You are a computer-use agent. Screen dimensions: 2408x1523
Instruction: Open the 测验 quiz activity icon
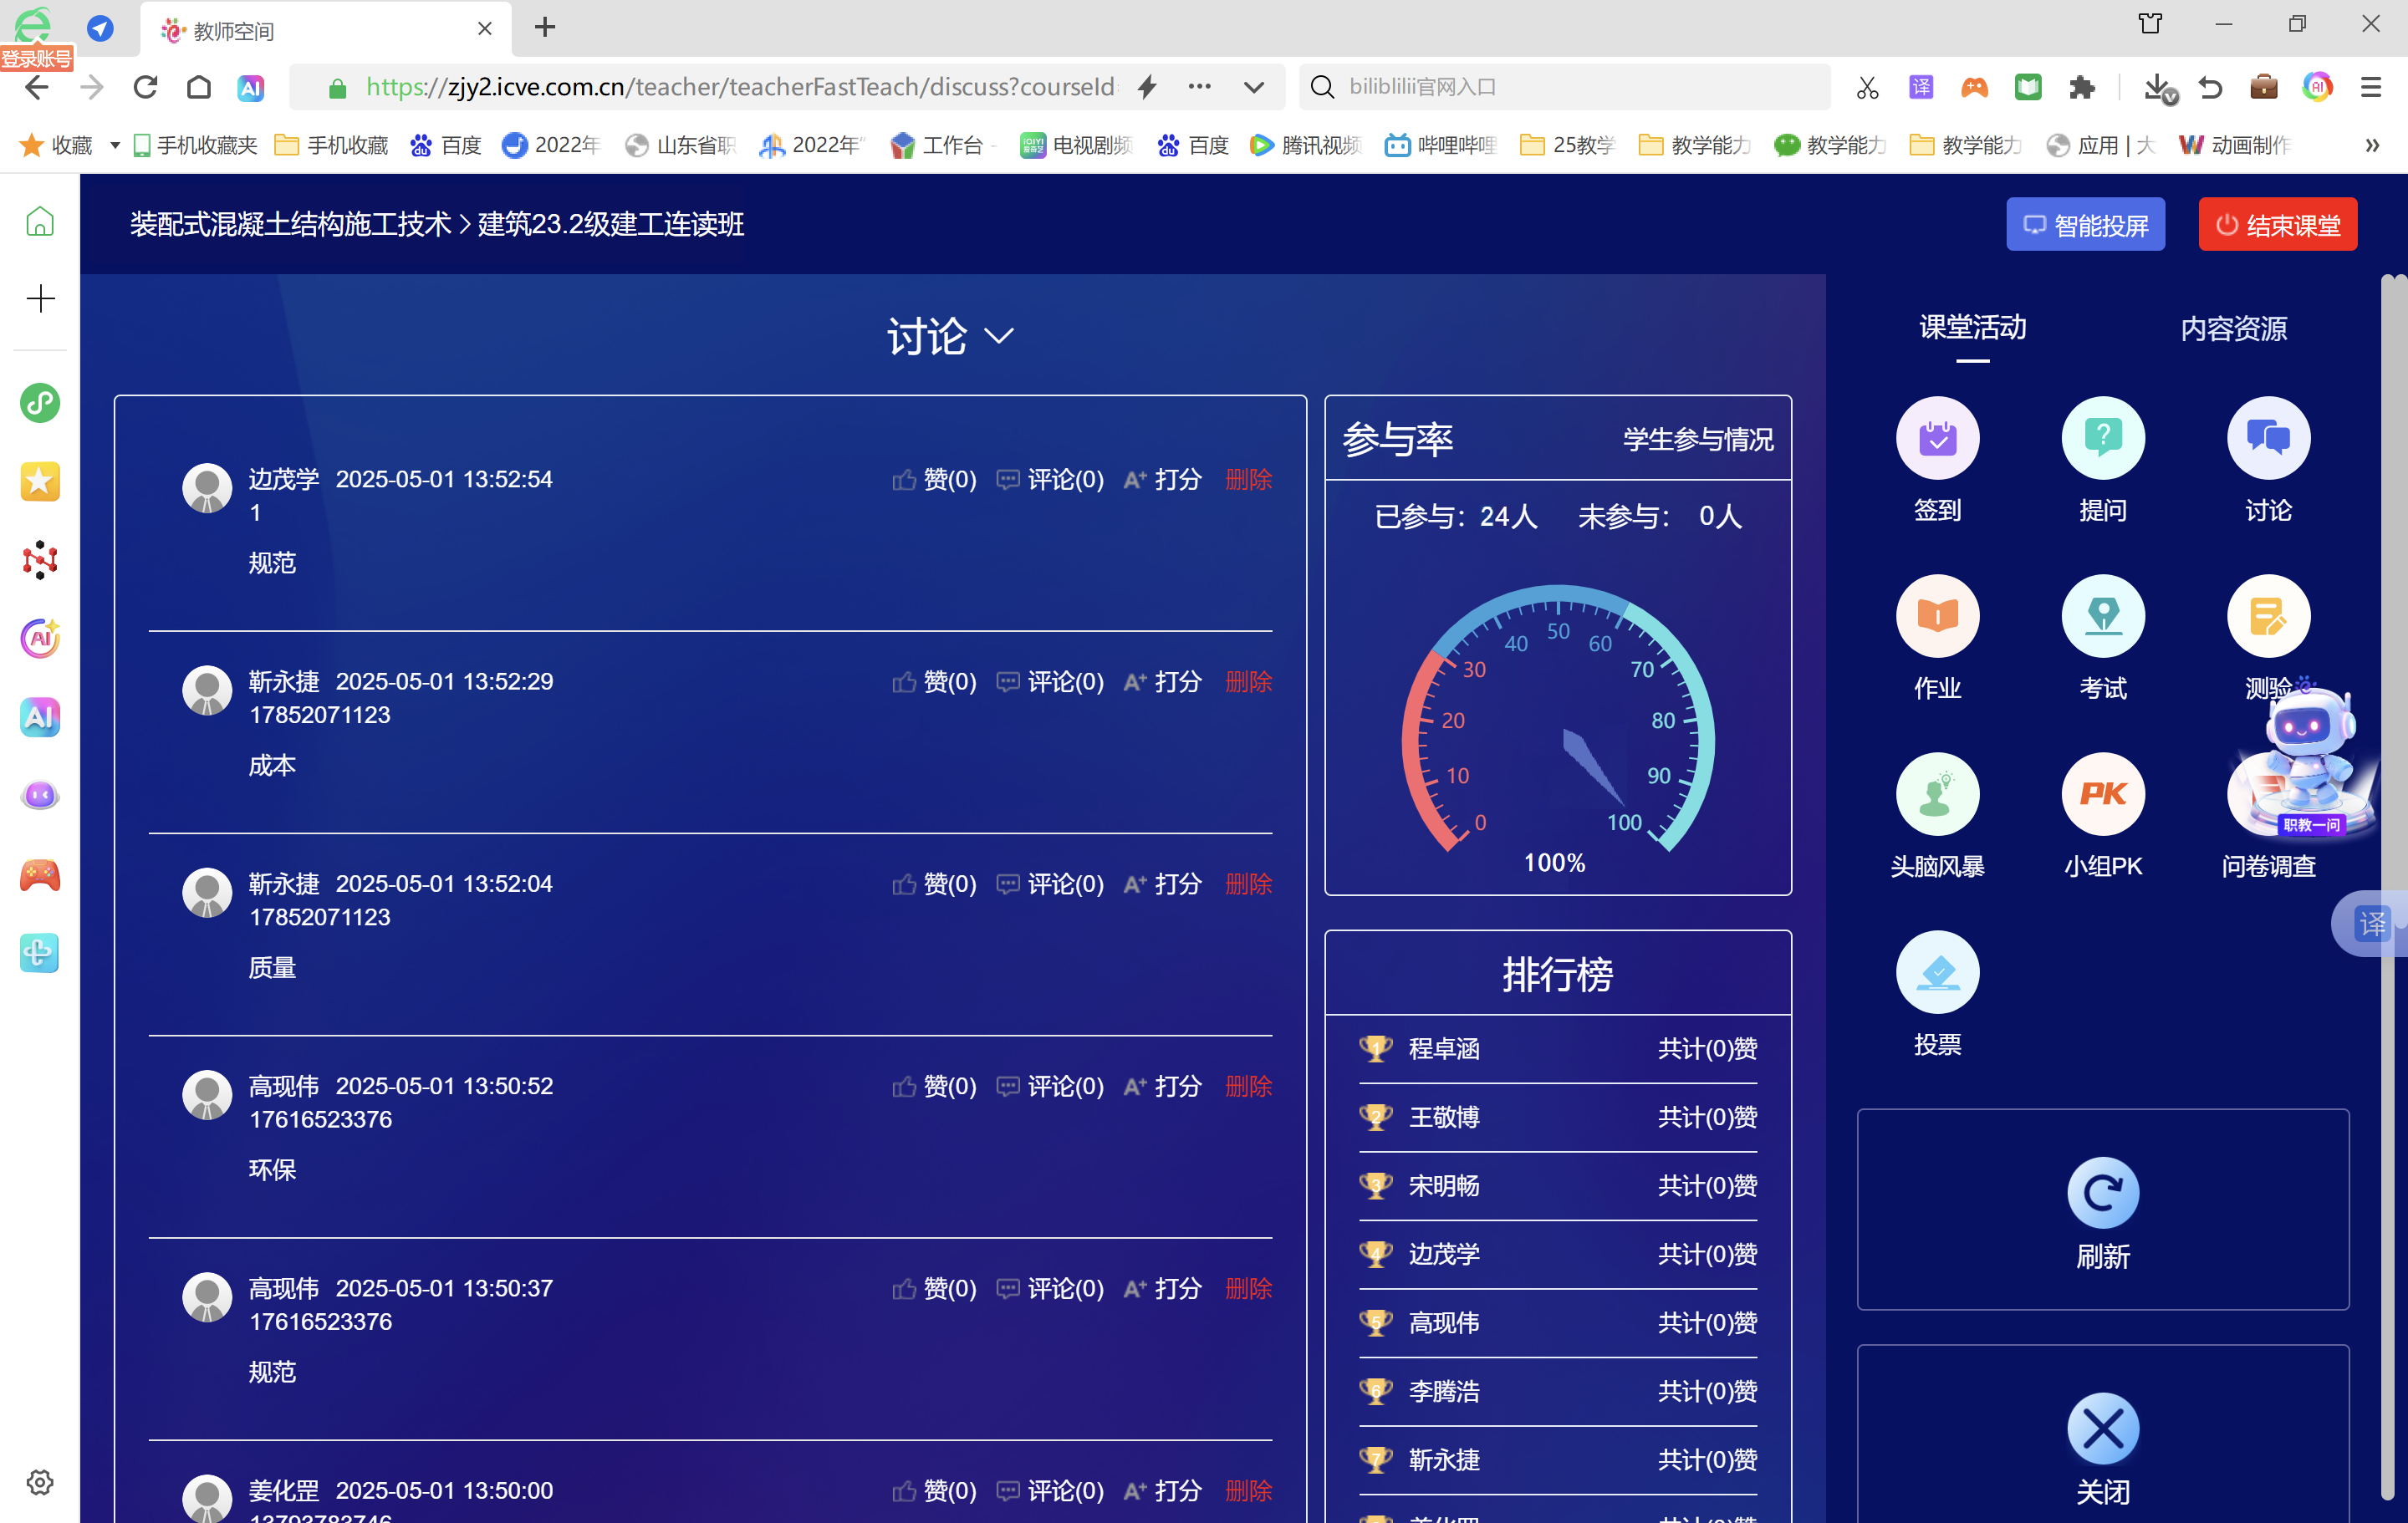click(x=2268, y=616)
